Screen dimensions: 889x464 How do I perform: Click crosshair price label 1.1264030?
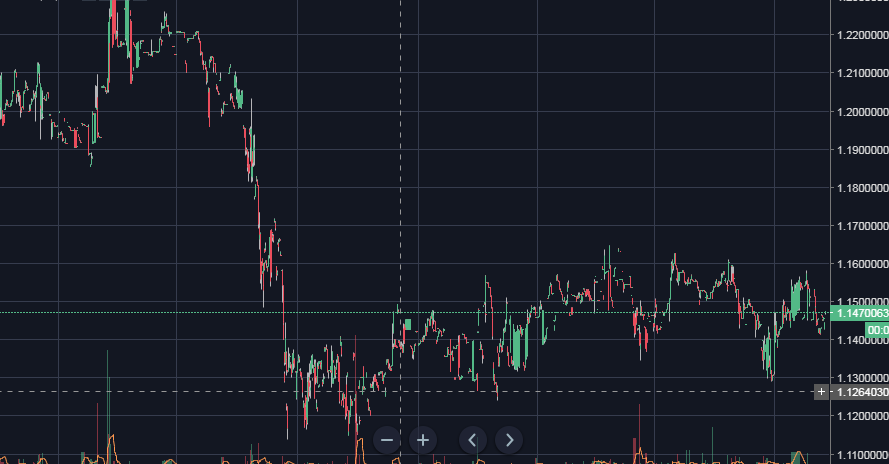click(x=860, y=392)
